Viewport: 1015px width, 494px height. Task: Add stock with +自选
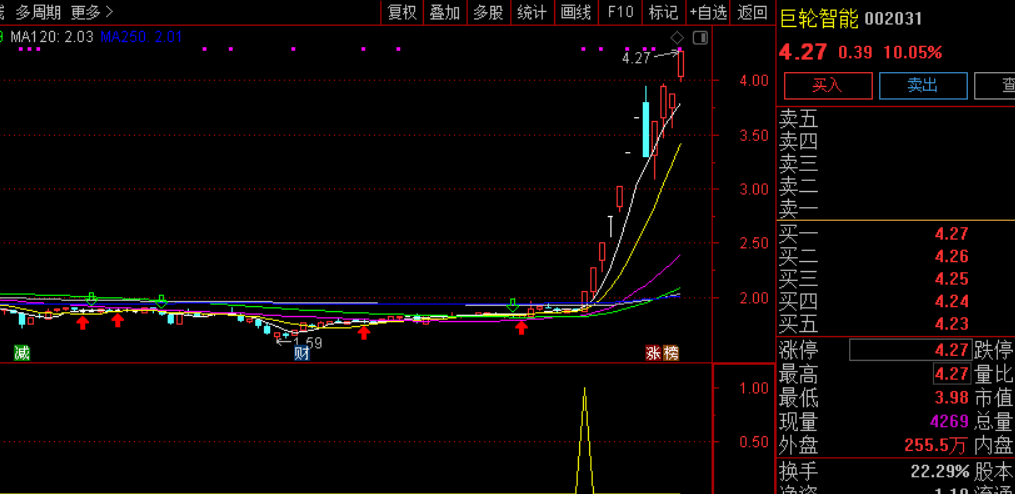click(x=708, y=12)
